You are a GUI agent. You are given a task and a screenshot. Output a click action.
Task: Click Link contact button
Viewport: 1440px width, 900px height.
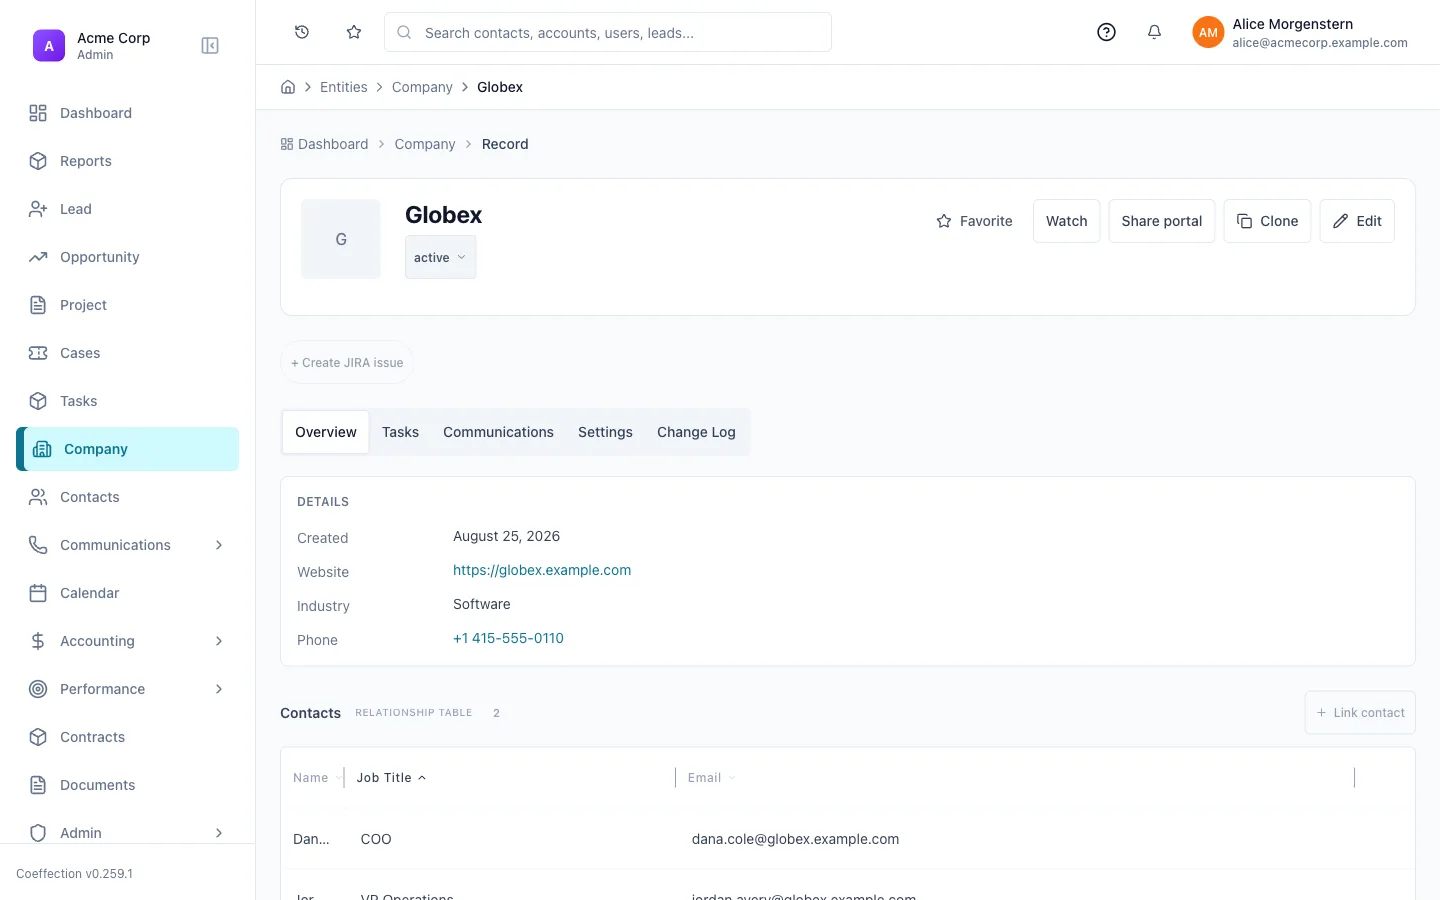point(1360,713)
